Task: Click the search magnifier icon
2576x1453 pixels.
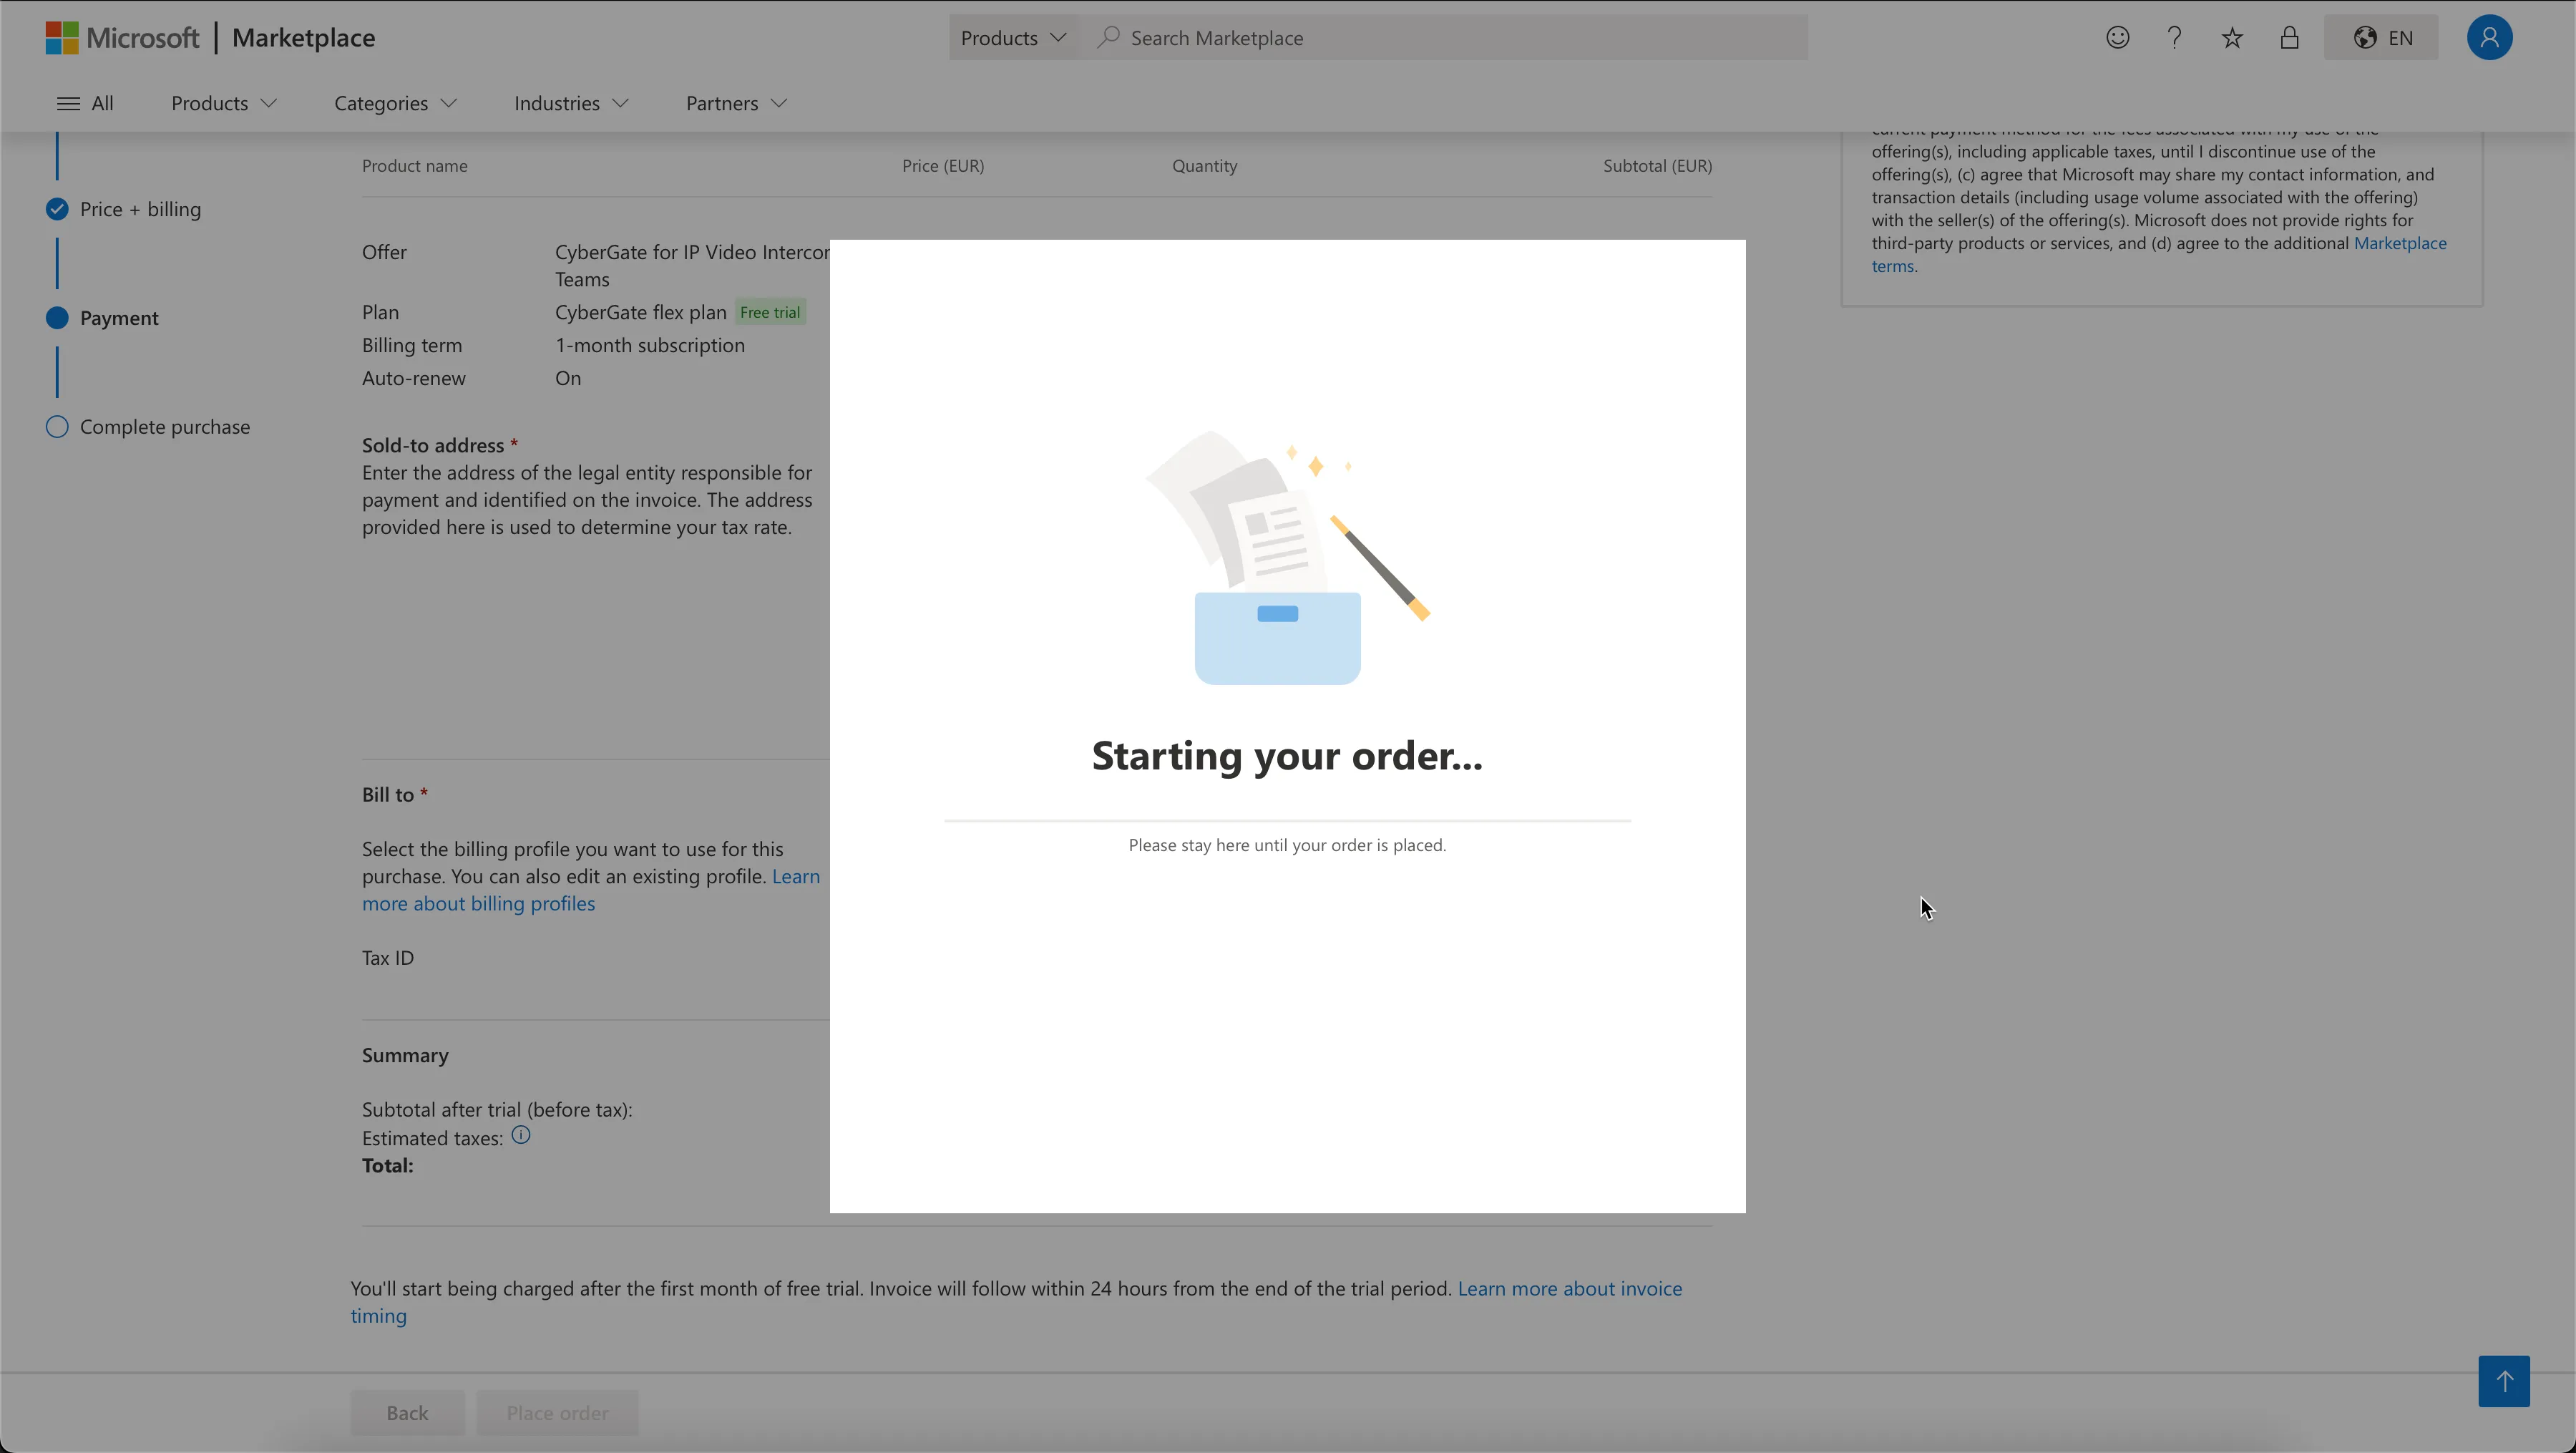Action: pos(1108,37)
